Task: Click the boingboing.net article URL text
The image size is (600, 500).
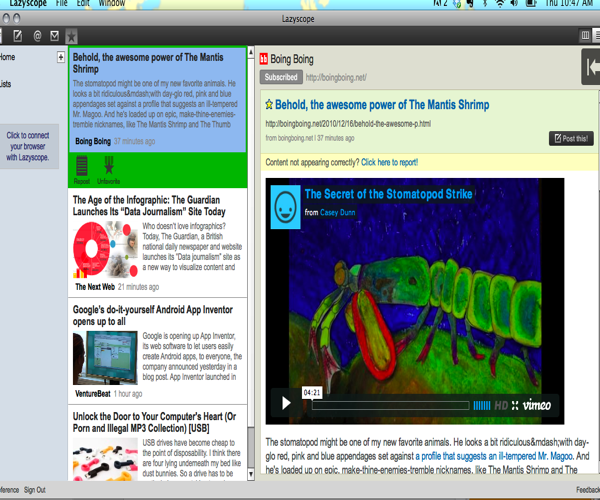Action: coord(348,124)
